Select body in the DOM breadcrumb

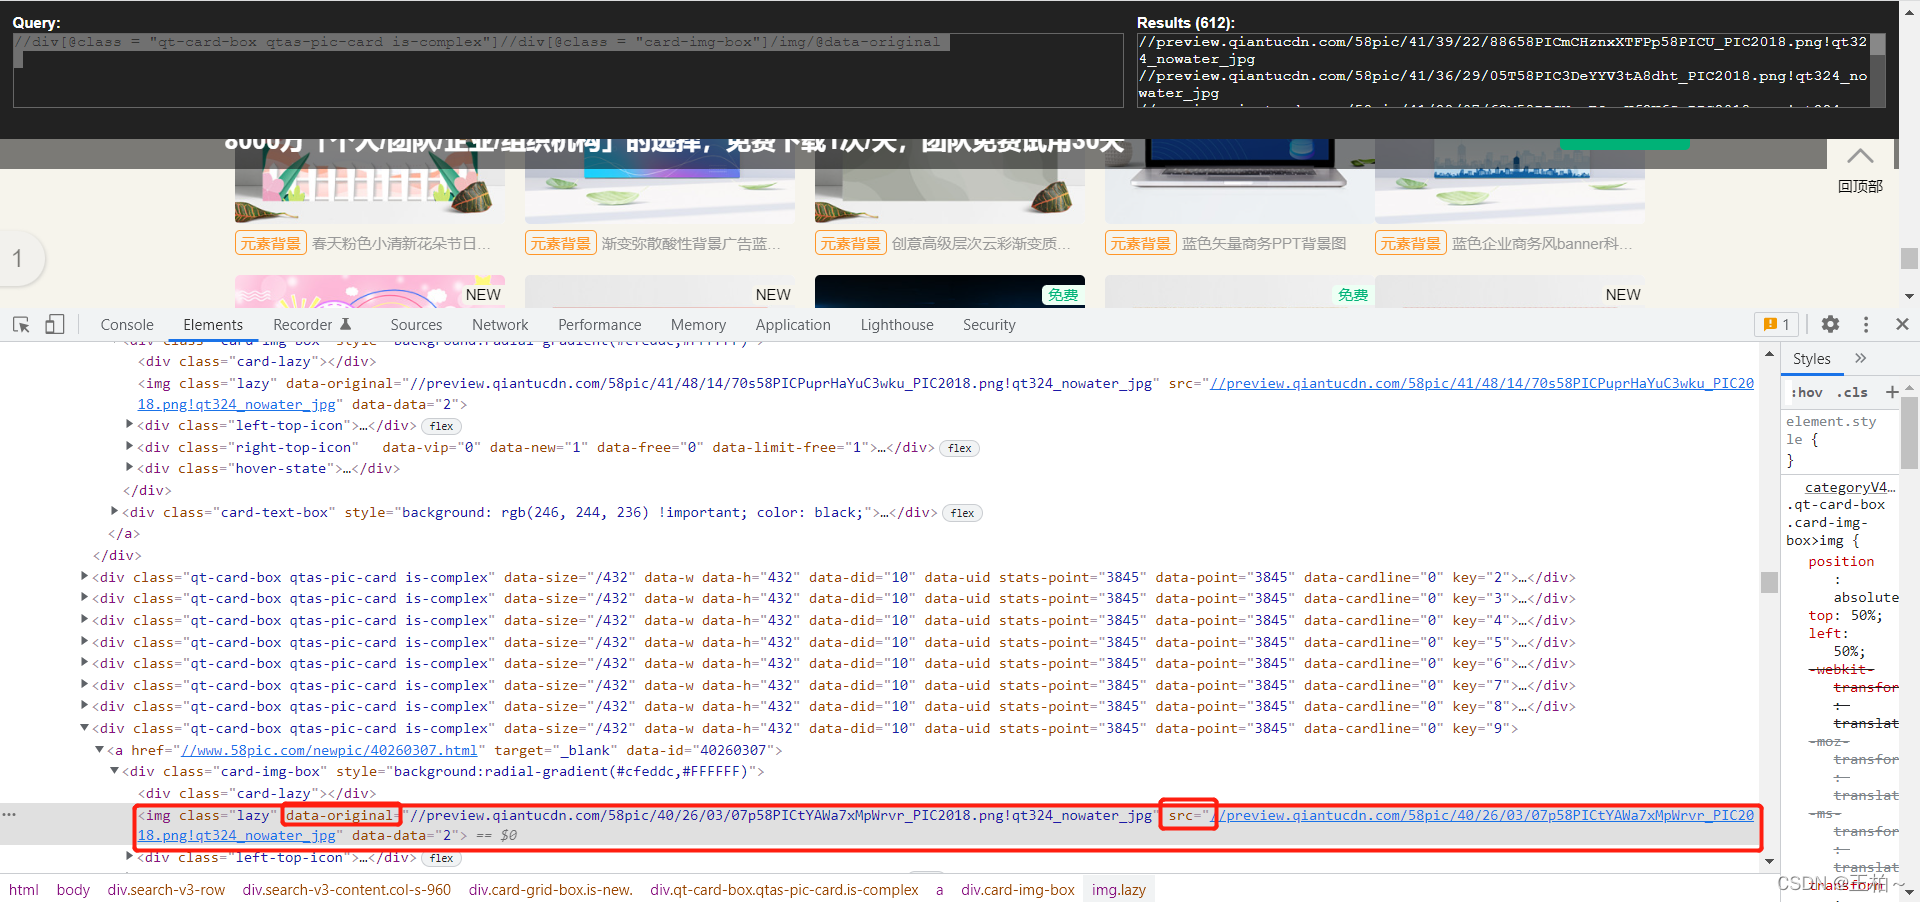(x=73, y=889)
